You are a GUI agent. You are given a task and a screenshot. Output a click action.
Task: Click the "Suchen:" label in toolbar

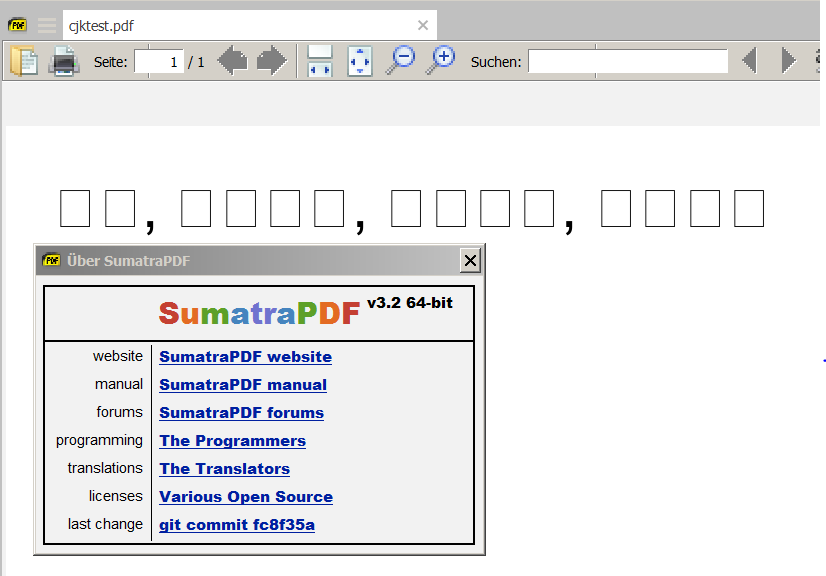496,62
